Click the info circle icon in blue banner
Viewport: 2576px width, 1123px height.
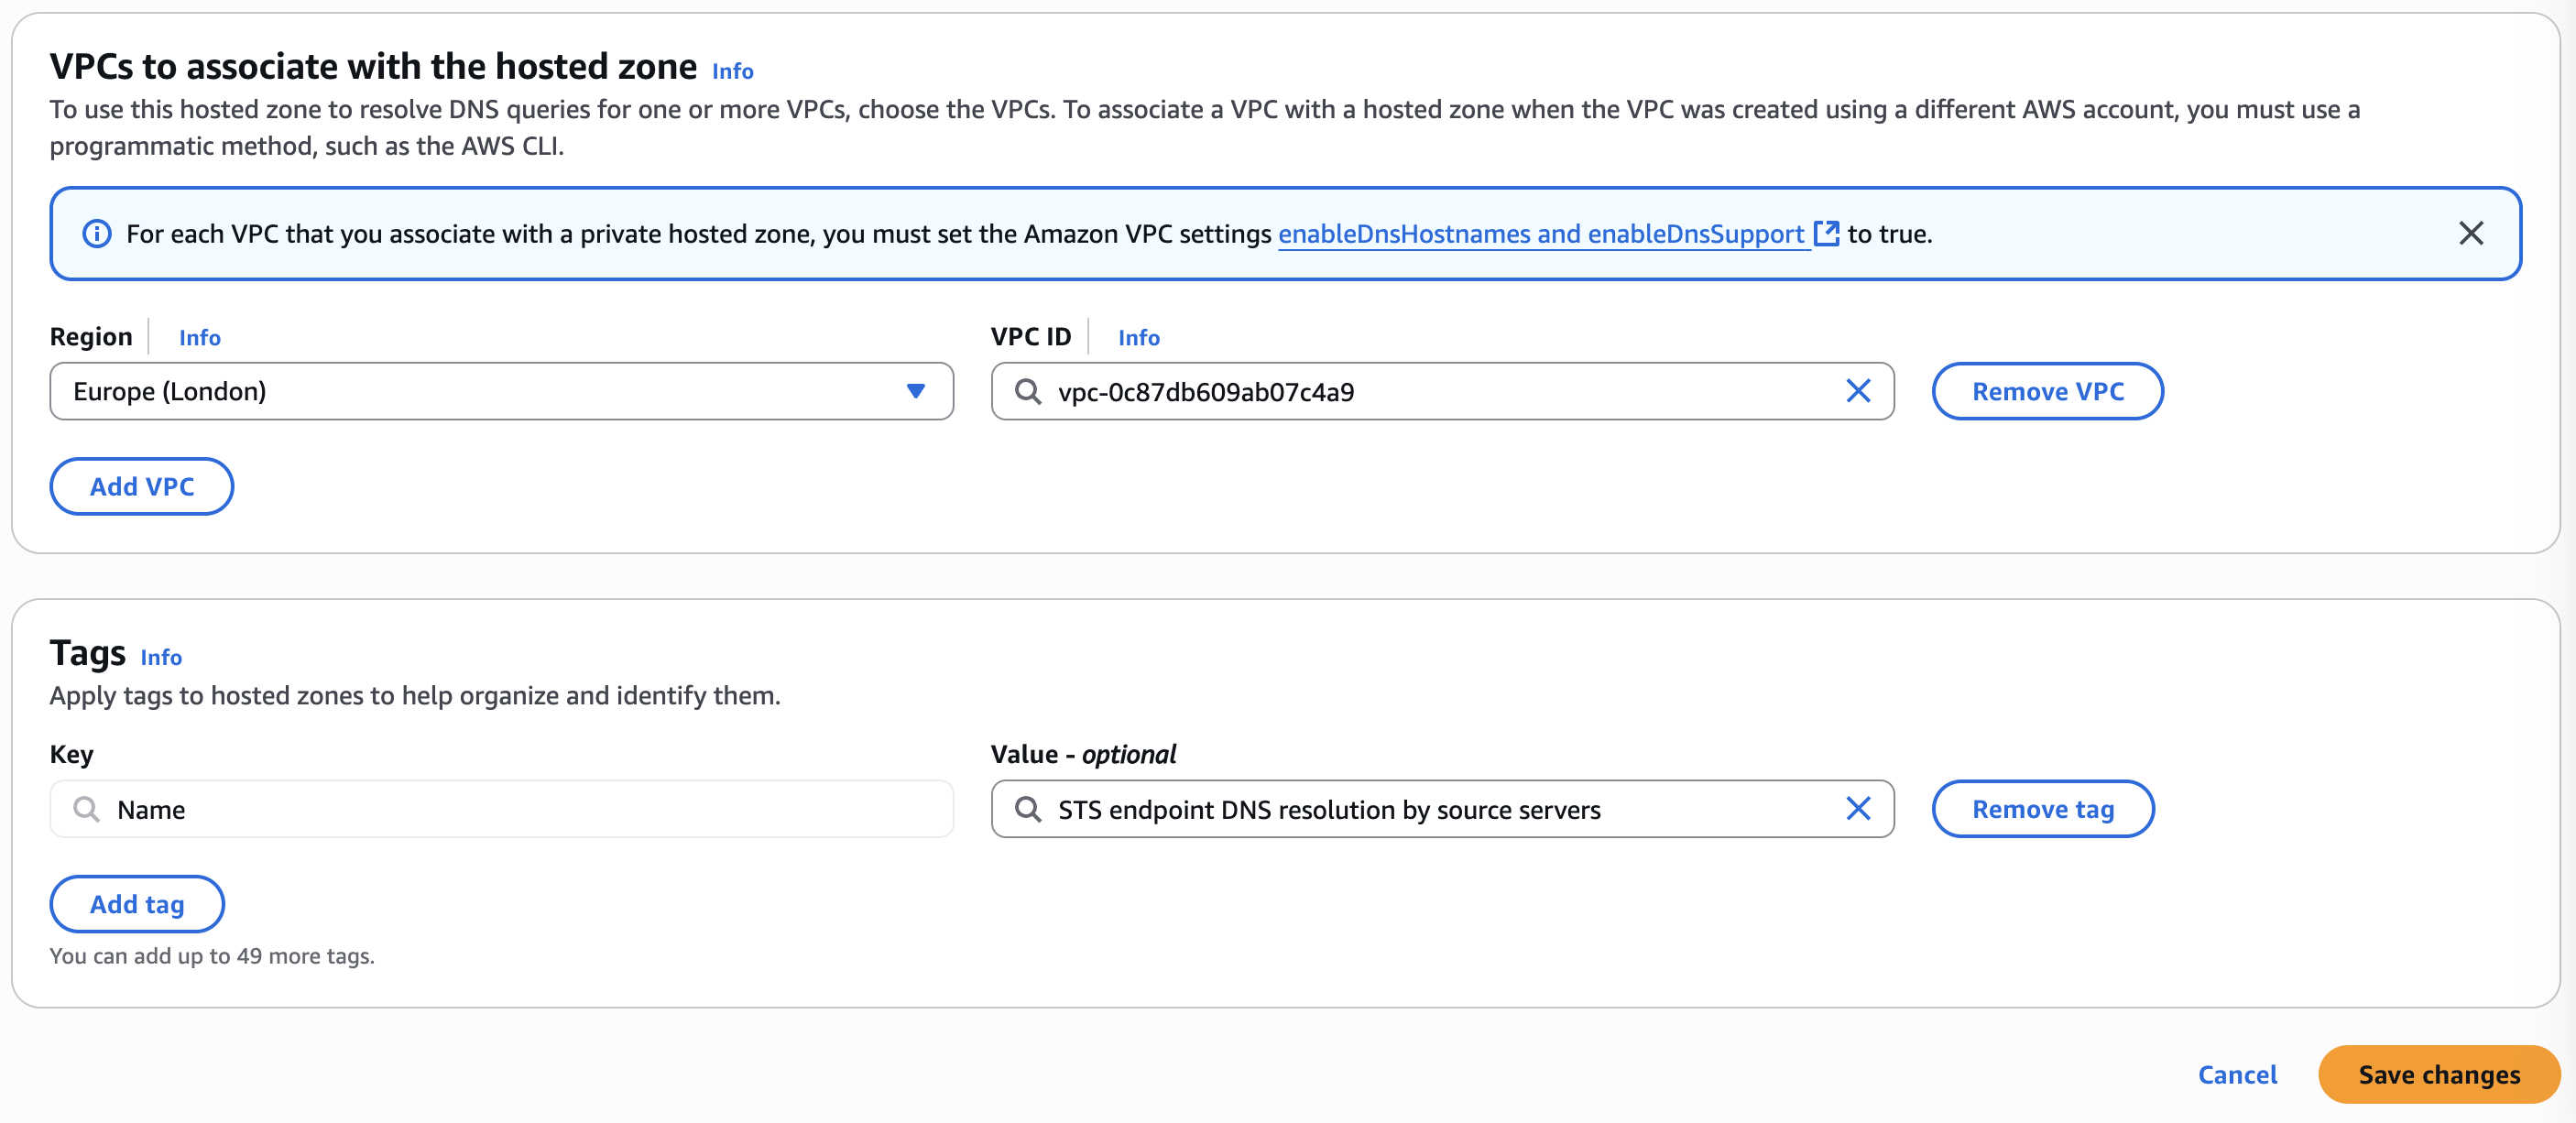(x=97, y=233)
